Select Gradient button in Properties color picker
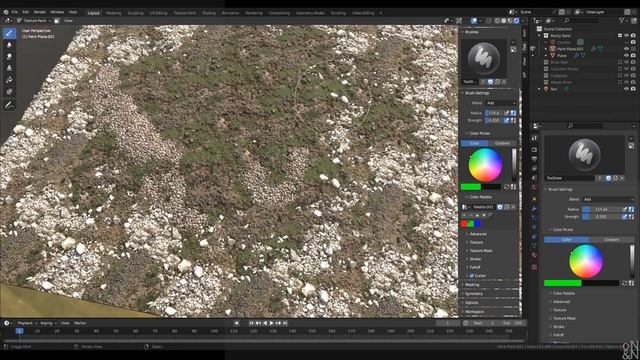 tap(612, 240)
